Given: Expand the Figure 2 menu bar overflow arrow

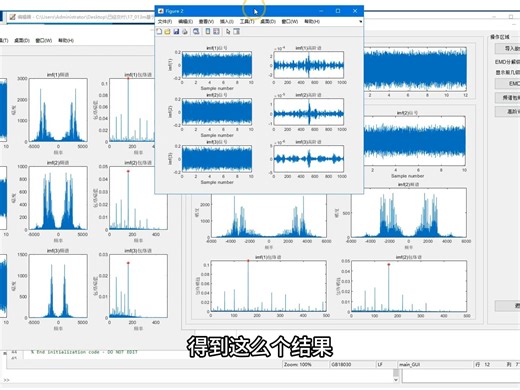Looking at the screenshot, I should click(360, 22).
